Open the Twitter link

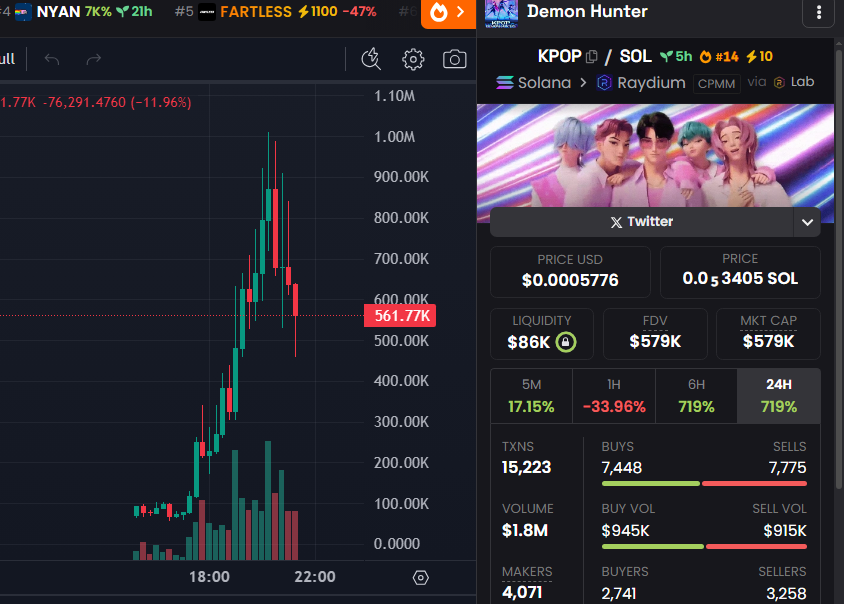coord(642,222)
